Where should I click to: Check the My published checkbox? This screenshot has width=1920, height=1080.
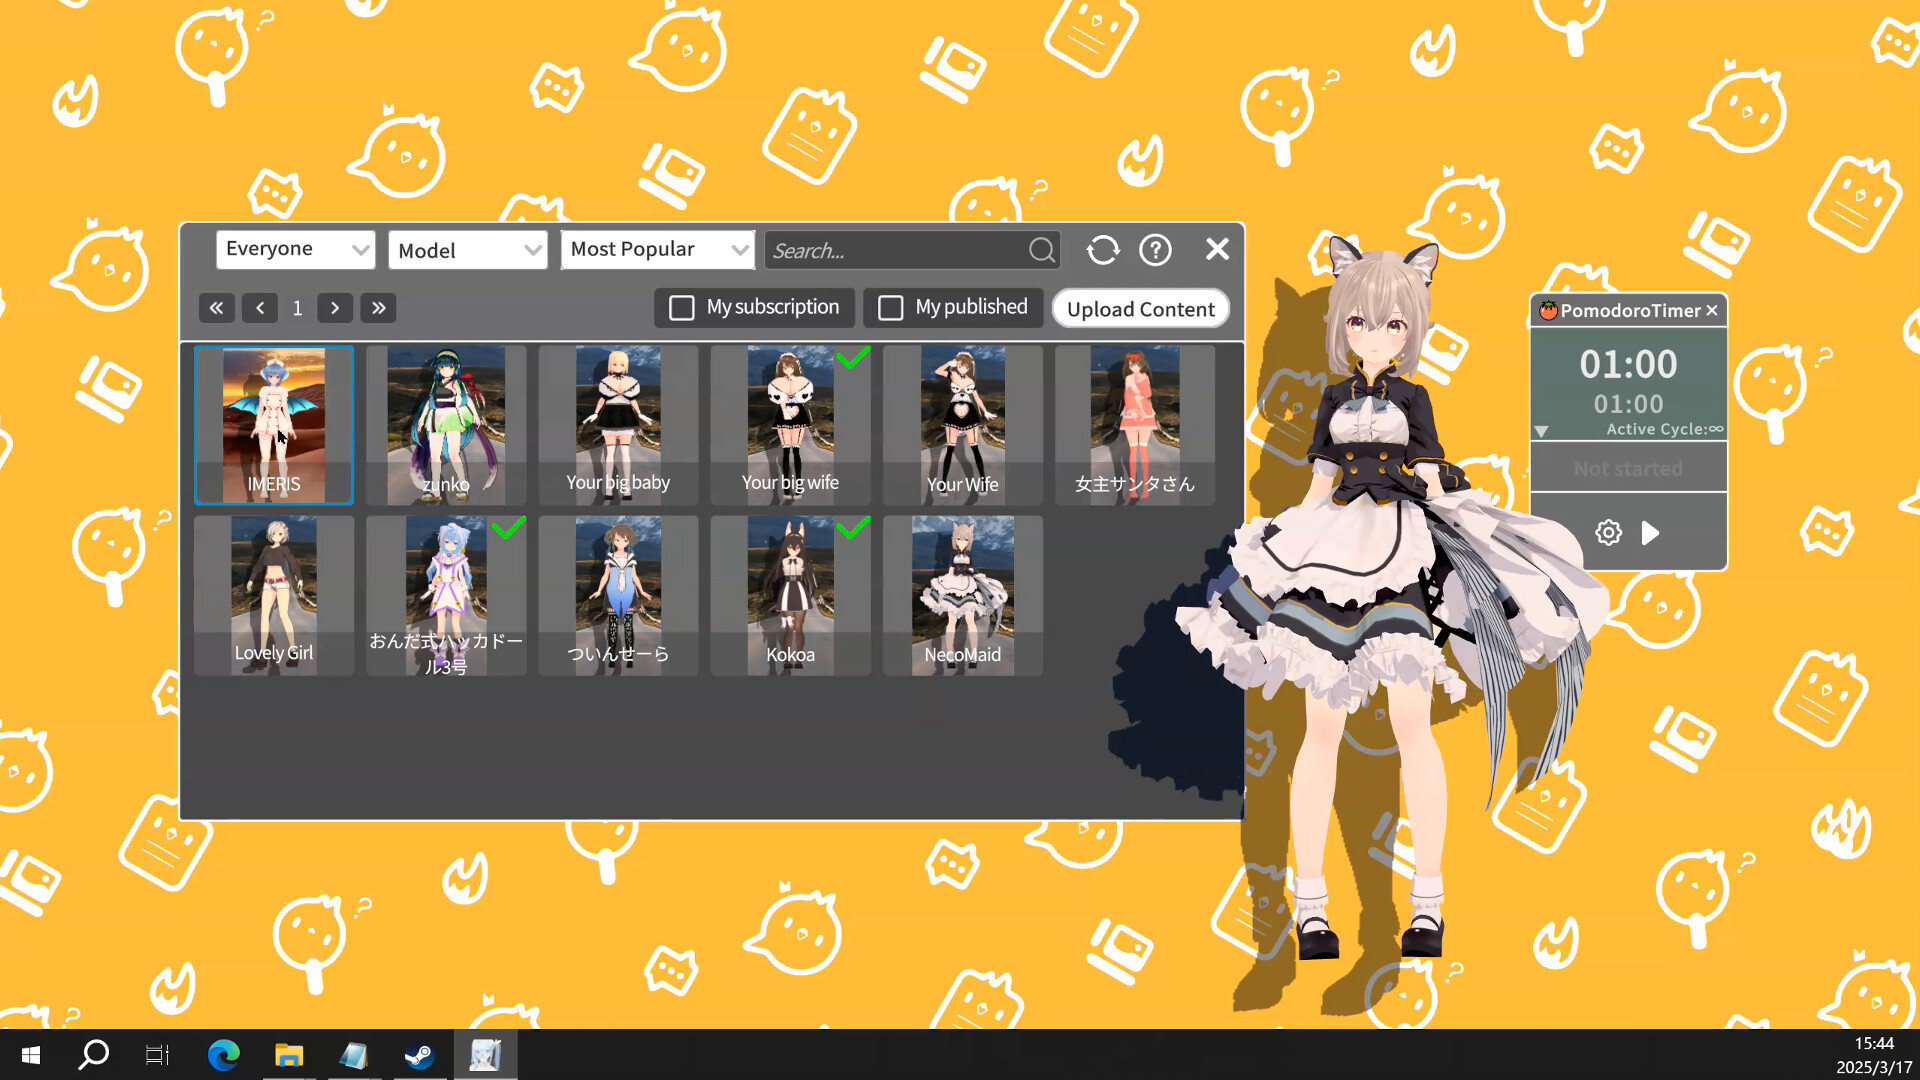[890, 307]
